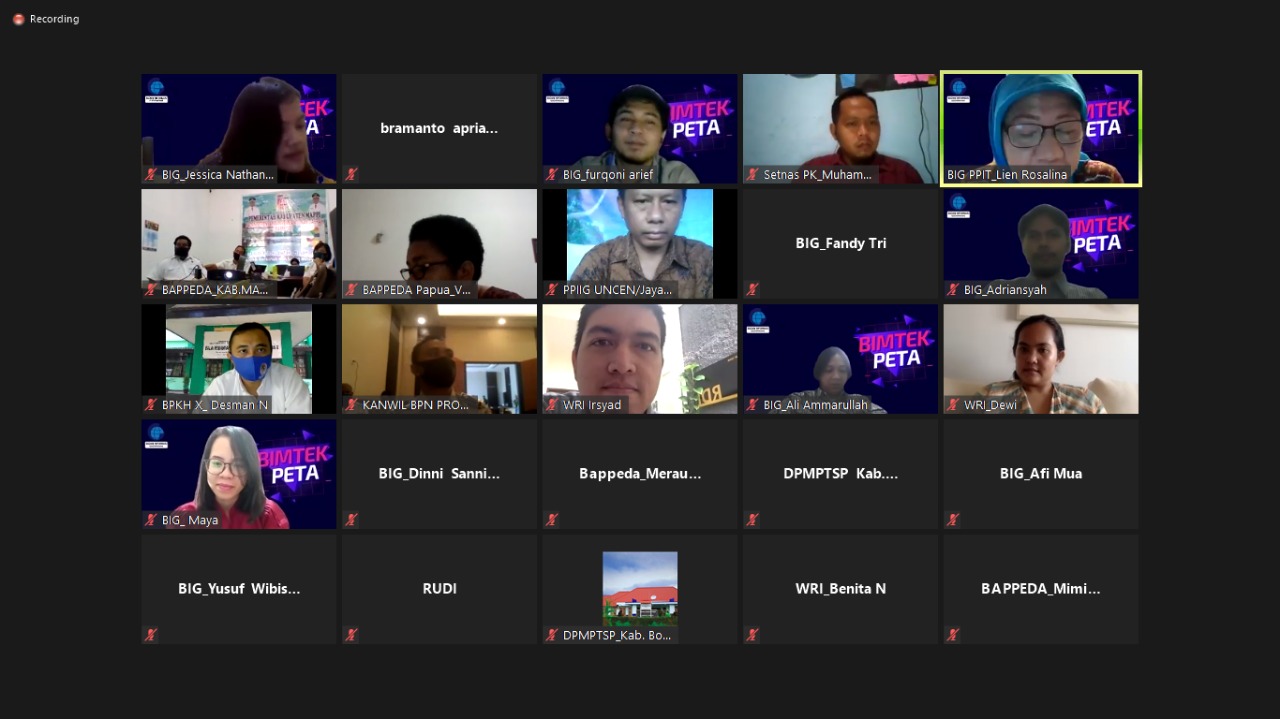Click muted mic icon on WRI_Benita N tile

point(752,635)
